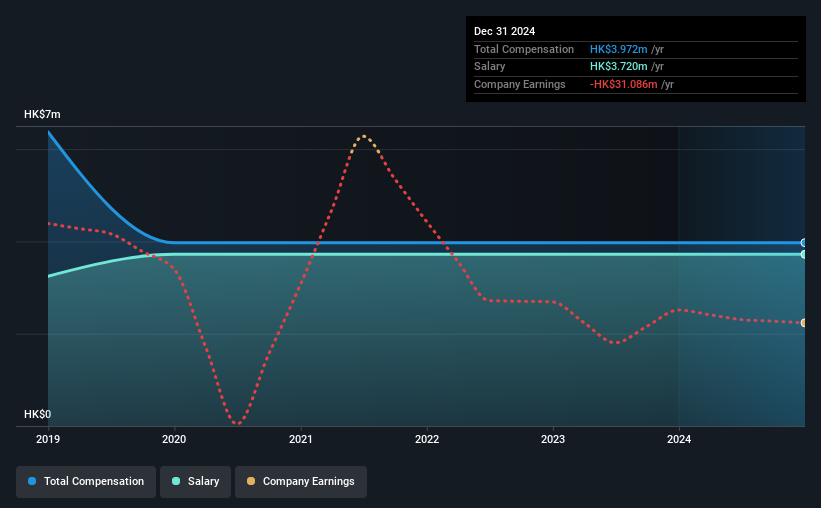The width and height of the screenshot is (821, 508).
Task: Click the 2024 x-axis label
Action: 679,439
